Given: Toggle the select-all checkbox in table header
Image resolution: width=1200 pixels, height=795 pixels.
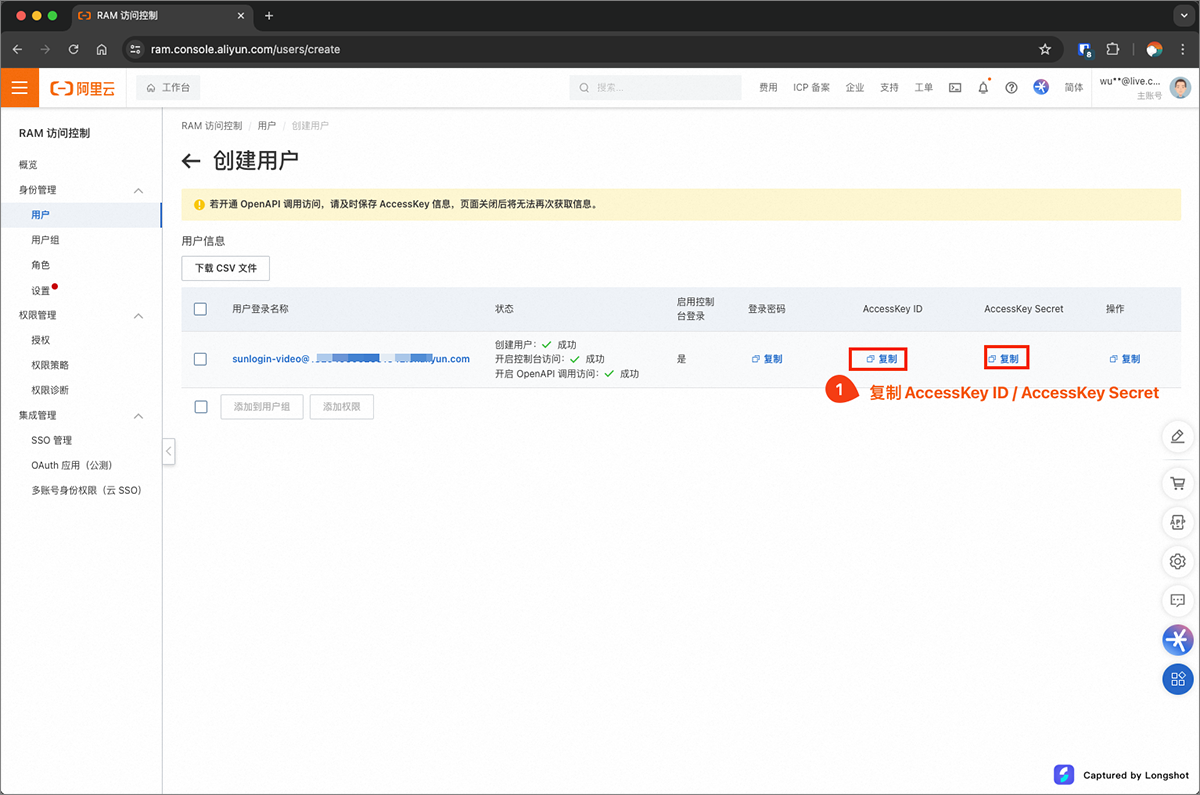Looking at the screenshot, I should pyautogui.click(x=200, y=309).
